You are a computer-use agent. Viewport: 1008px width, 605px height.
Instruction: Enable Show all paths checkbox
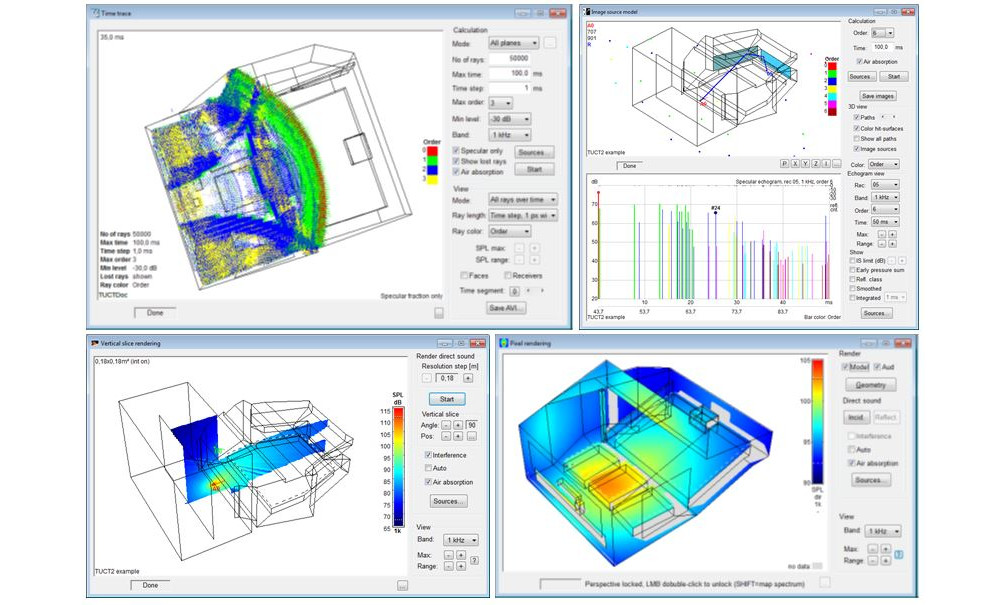[x=856, y=138]
